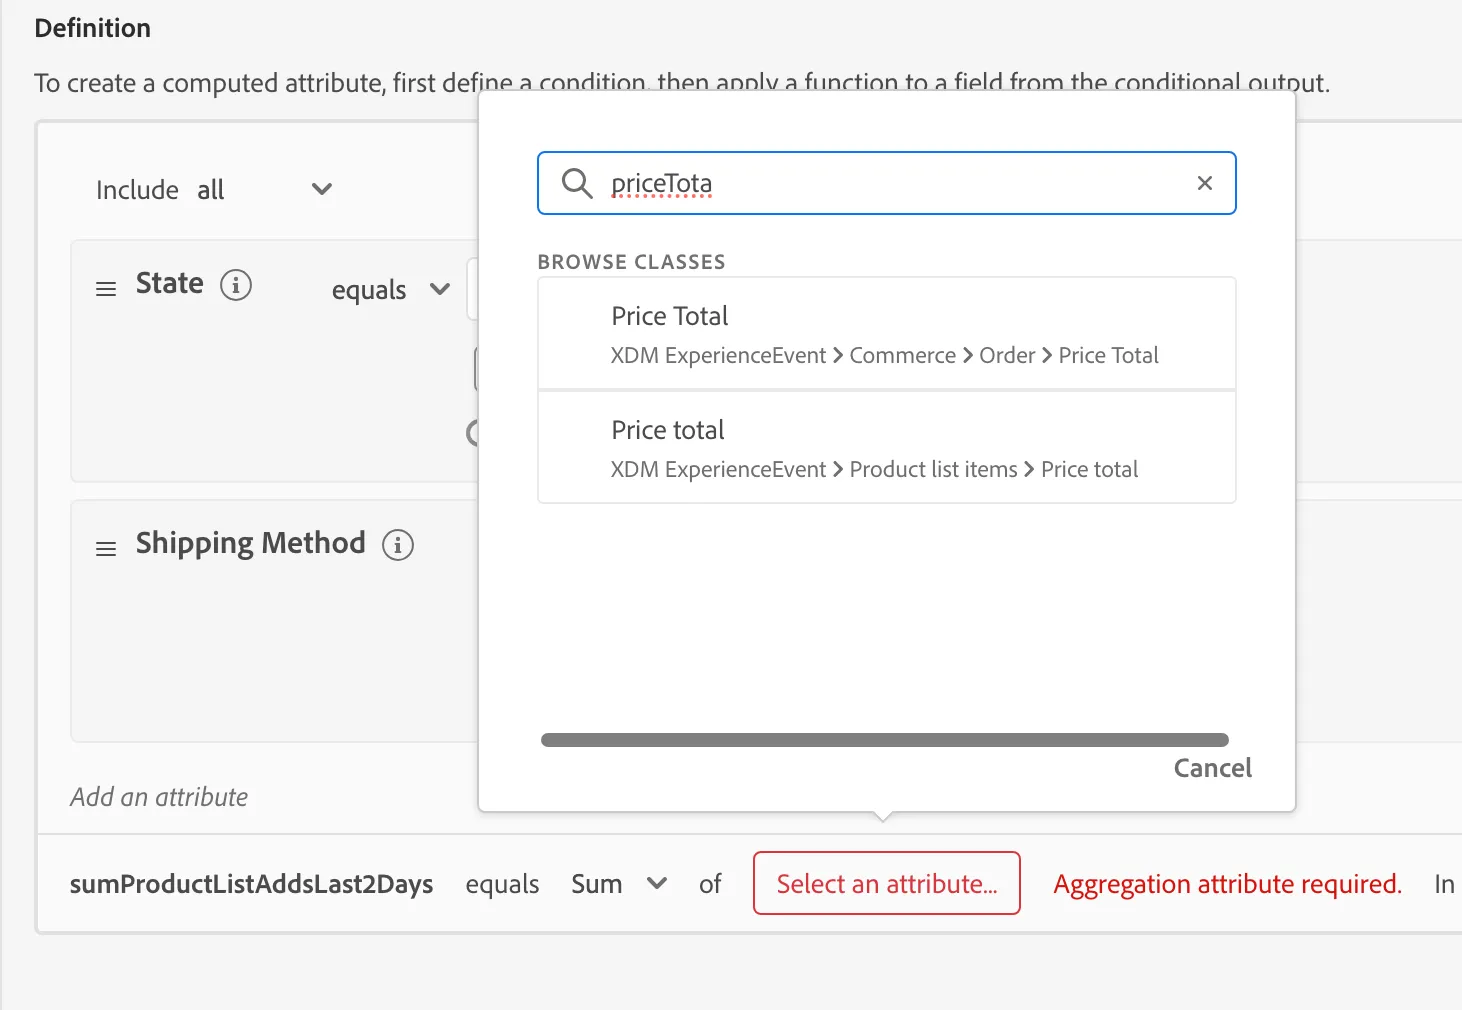
Task: Click the Shipping Method attribute label
Action: coord(251,543)
